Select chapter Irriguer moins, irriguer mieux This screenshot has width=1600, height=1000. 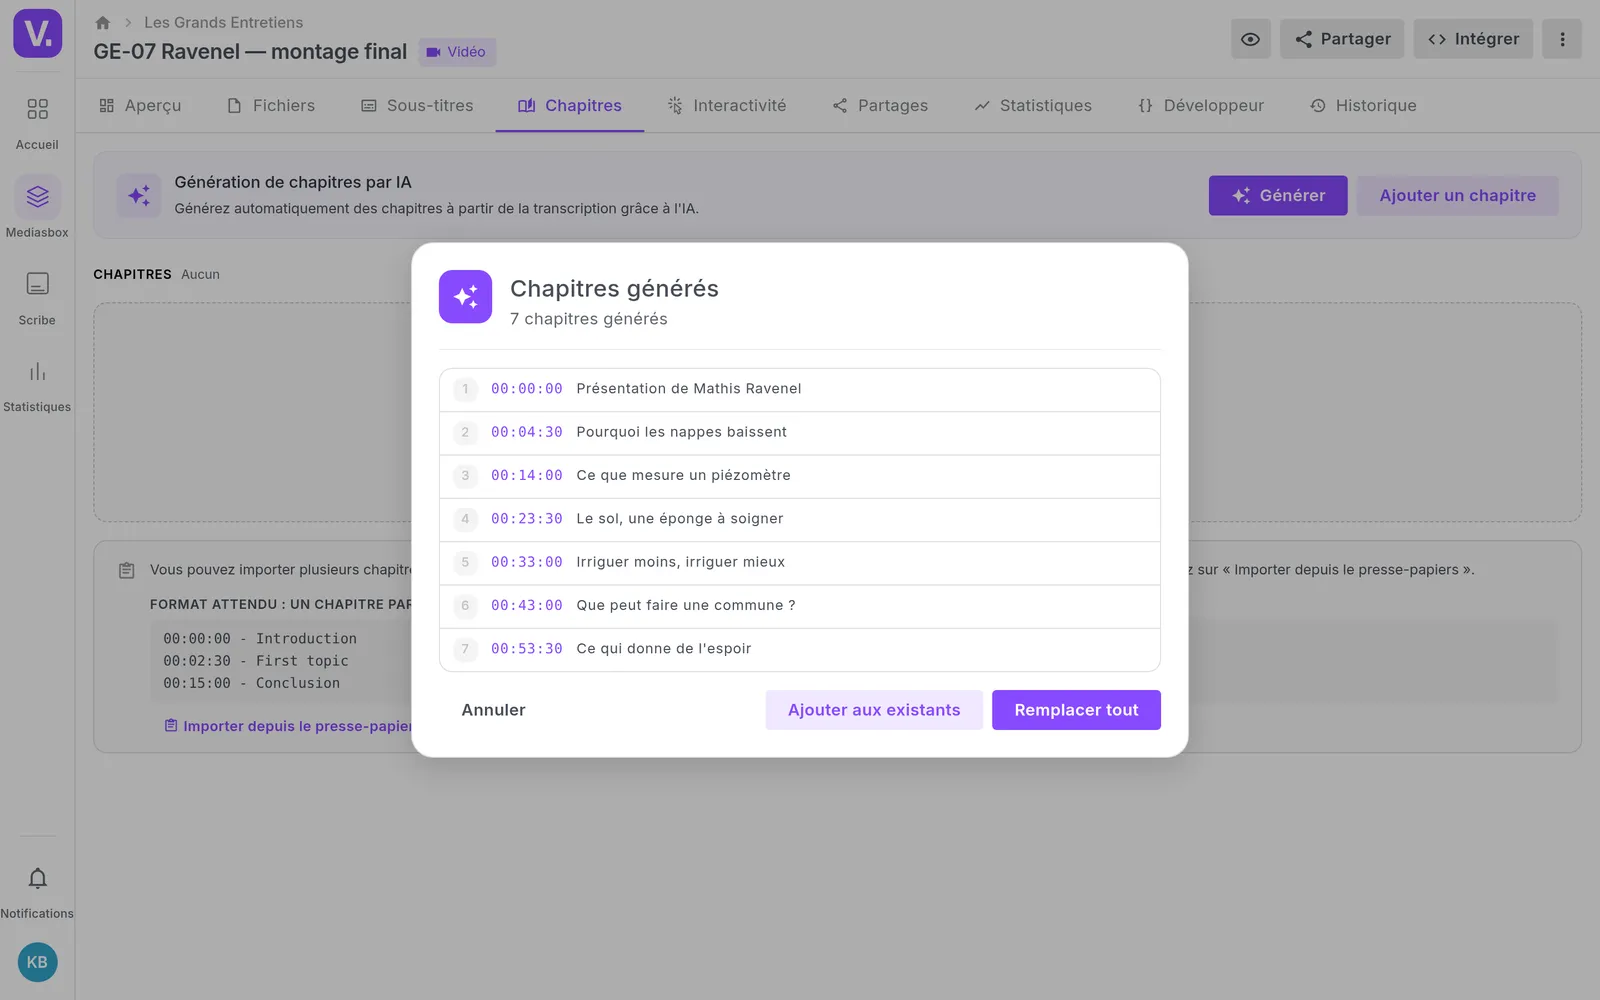(800, 562)
